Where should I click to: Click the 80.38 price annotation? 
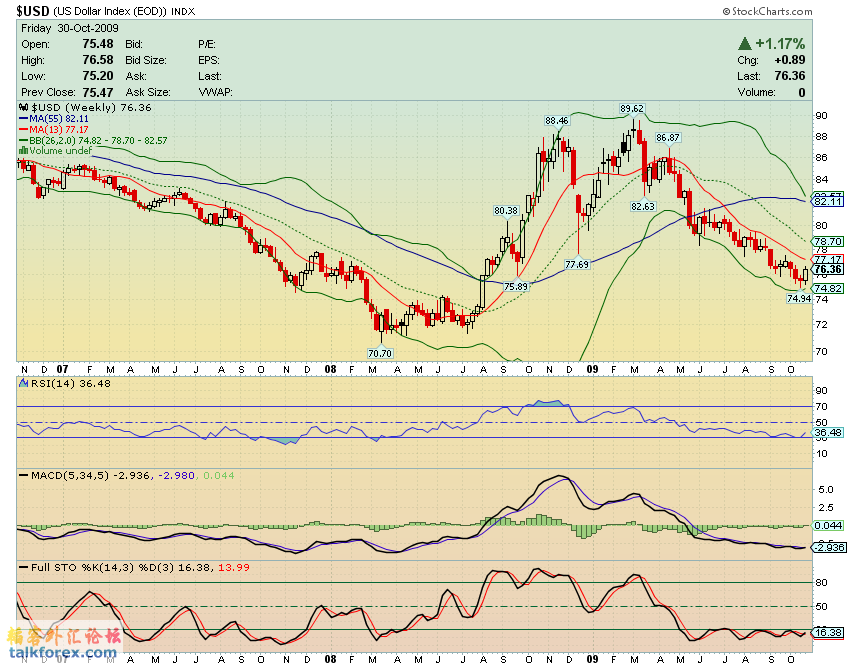[506, 210]
